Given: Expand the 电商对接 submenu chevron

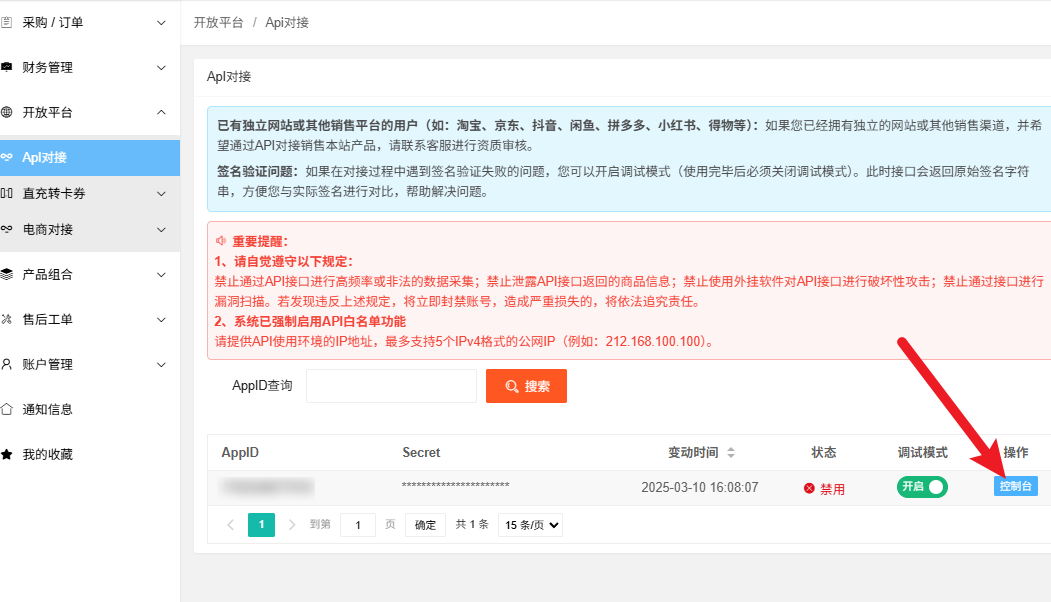Looking at the screenshot, I should pyautogui.click(x=161, y=230).
